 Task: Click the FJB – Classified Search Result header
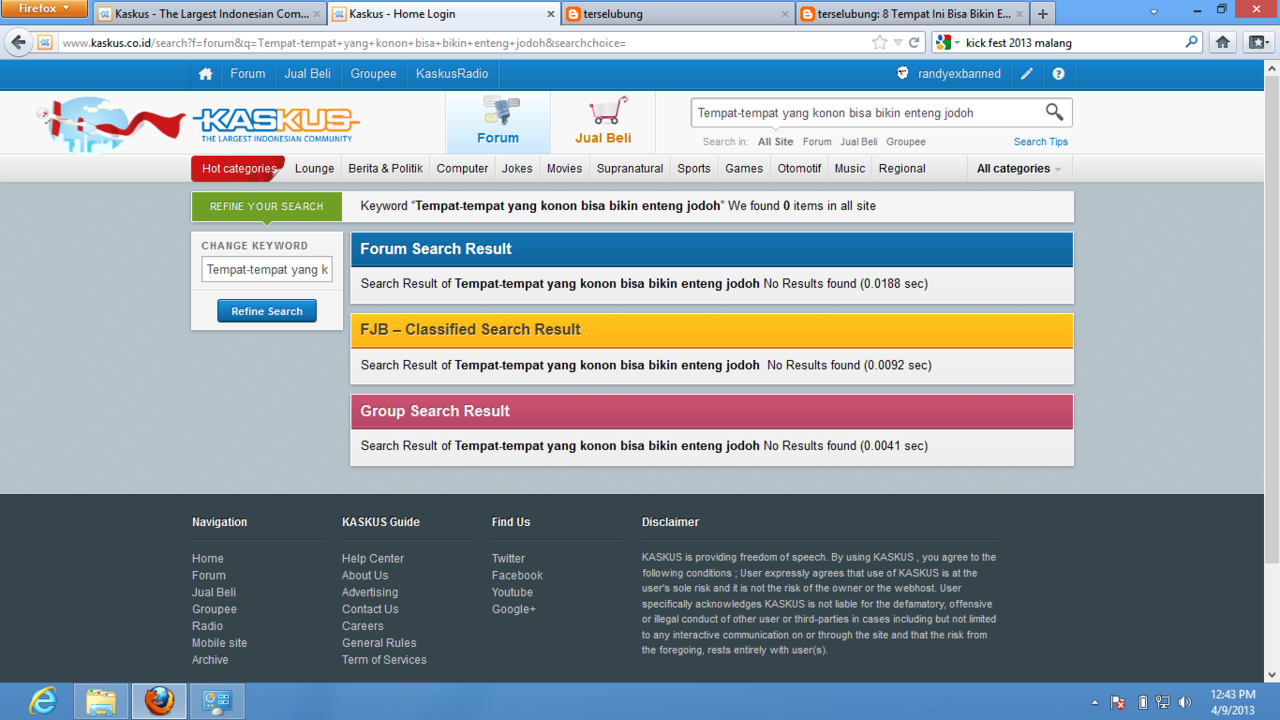tap(711, 330)
